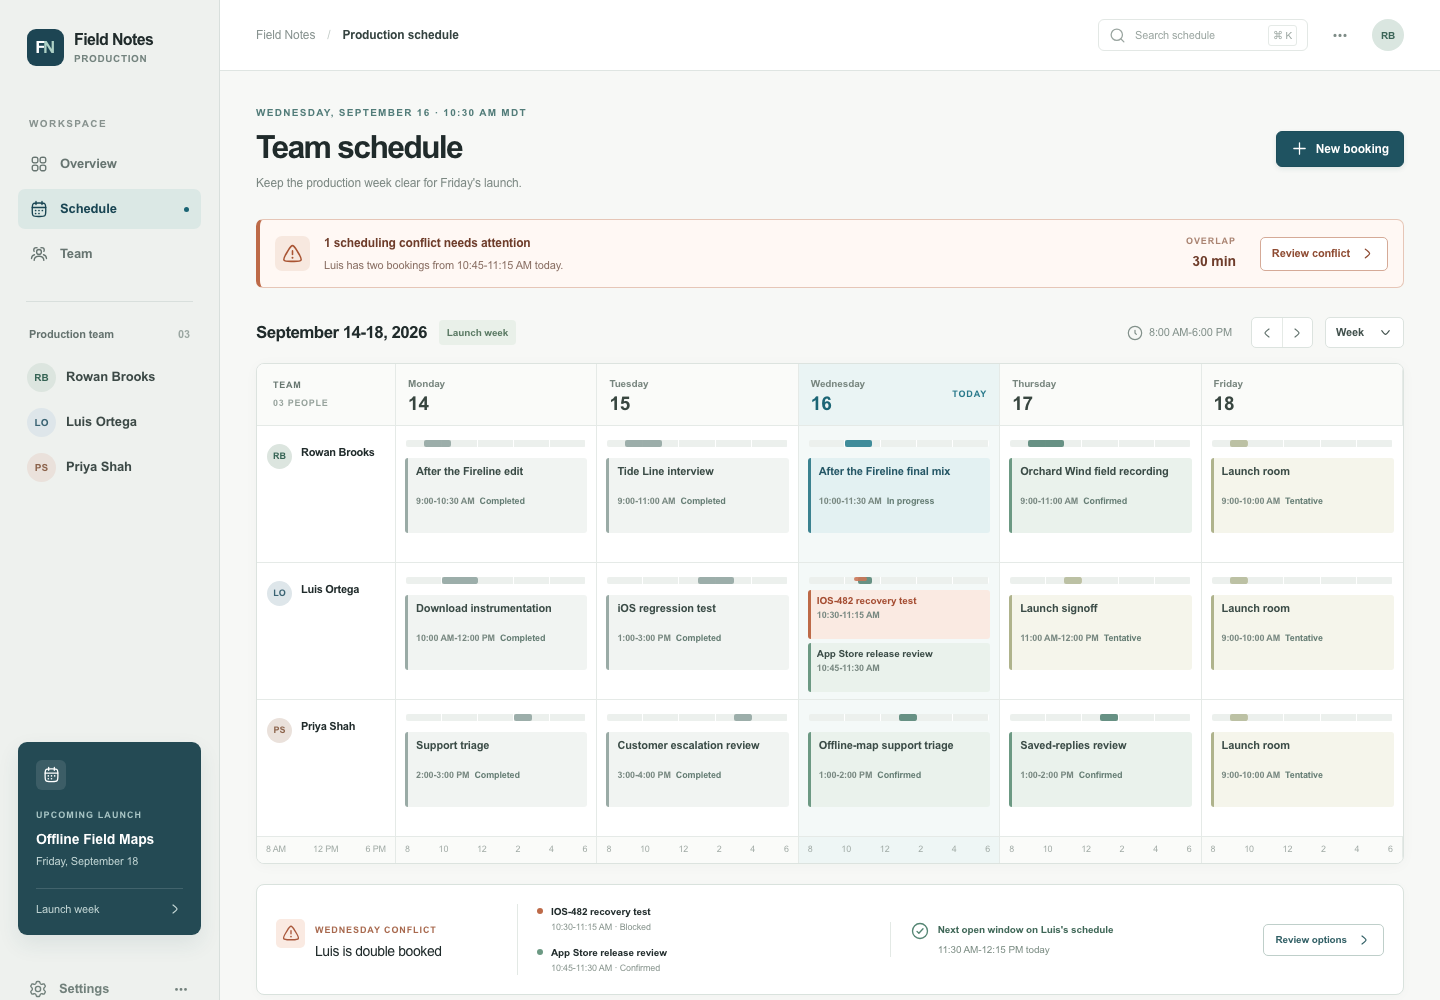Click the clock icon beside 8:00 AM-6:00 PM
This screenshot has height=1000, width=1440.
[x=1135, y=333]
